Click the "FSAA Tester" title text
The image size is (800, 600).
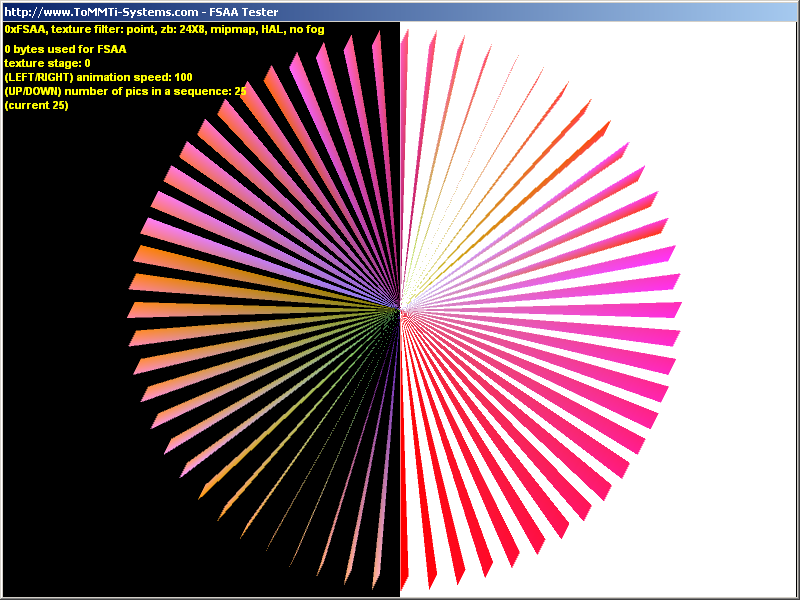pyautogui.click(x=243, y=11)
